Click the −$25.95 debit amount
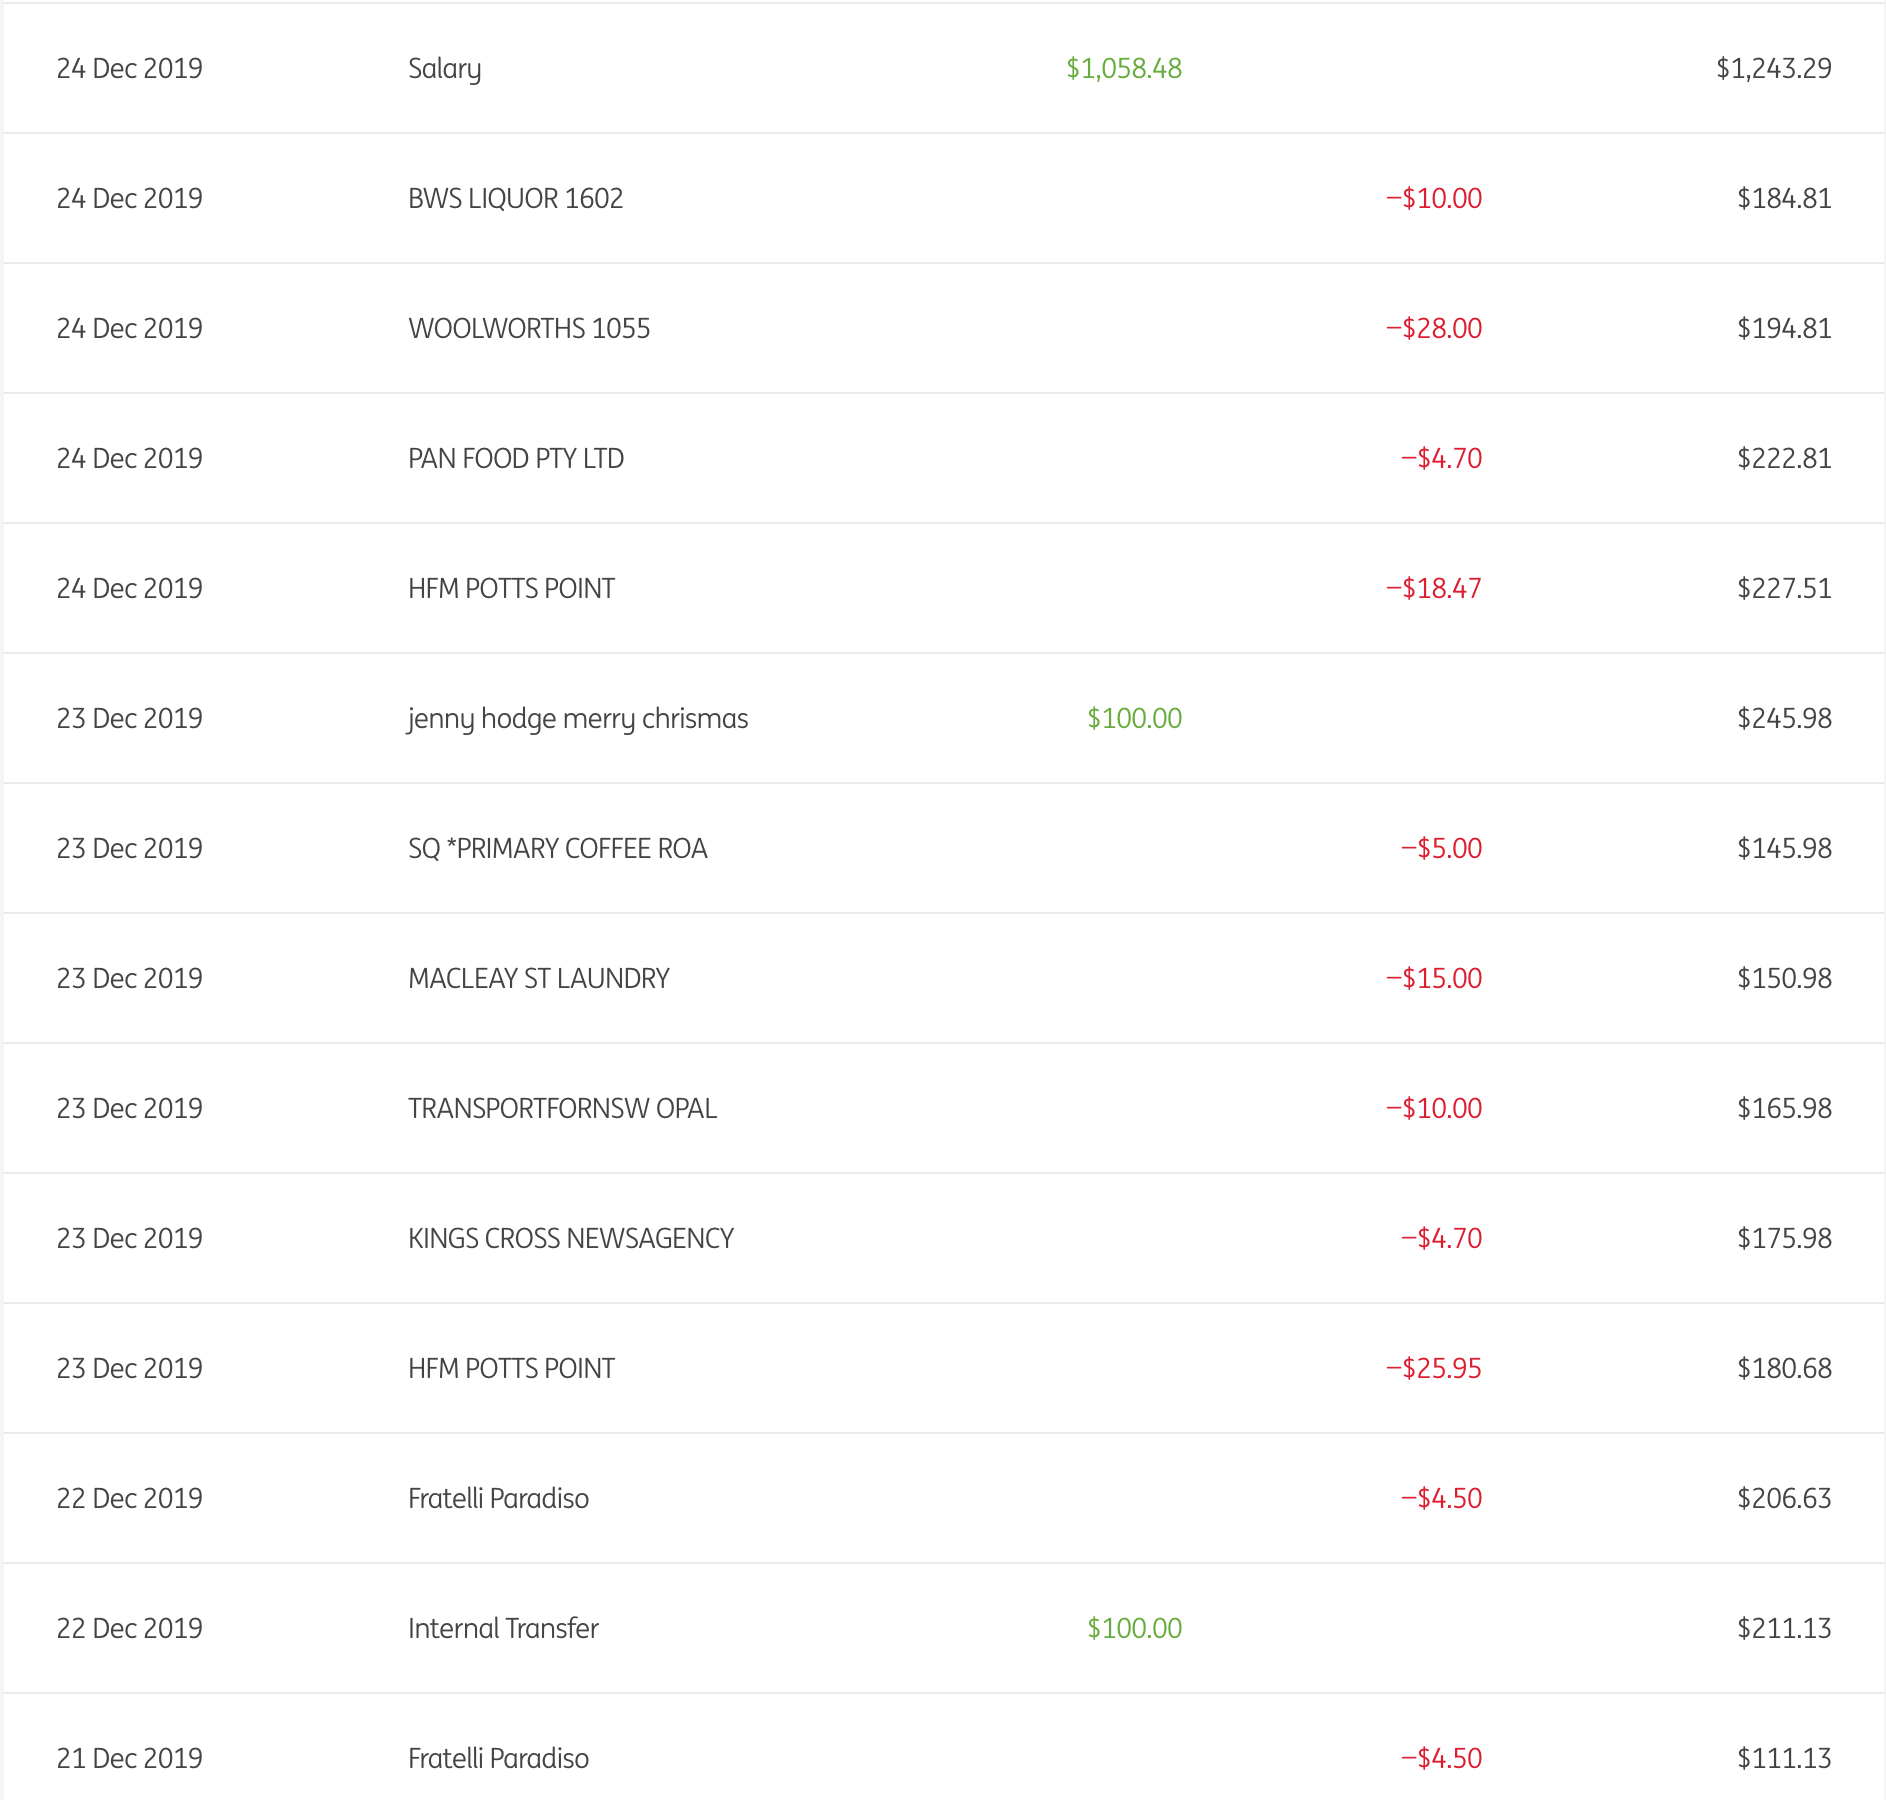Image resolution: width=1886 pixels, height=1800 pixels. [1433, 1369]
